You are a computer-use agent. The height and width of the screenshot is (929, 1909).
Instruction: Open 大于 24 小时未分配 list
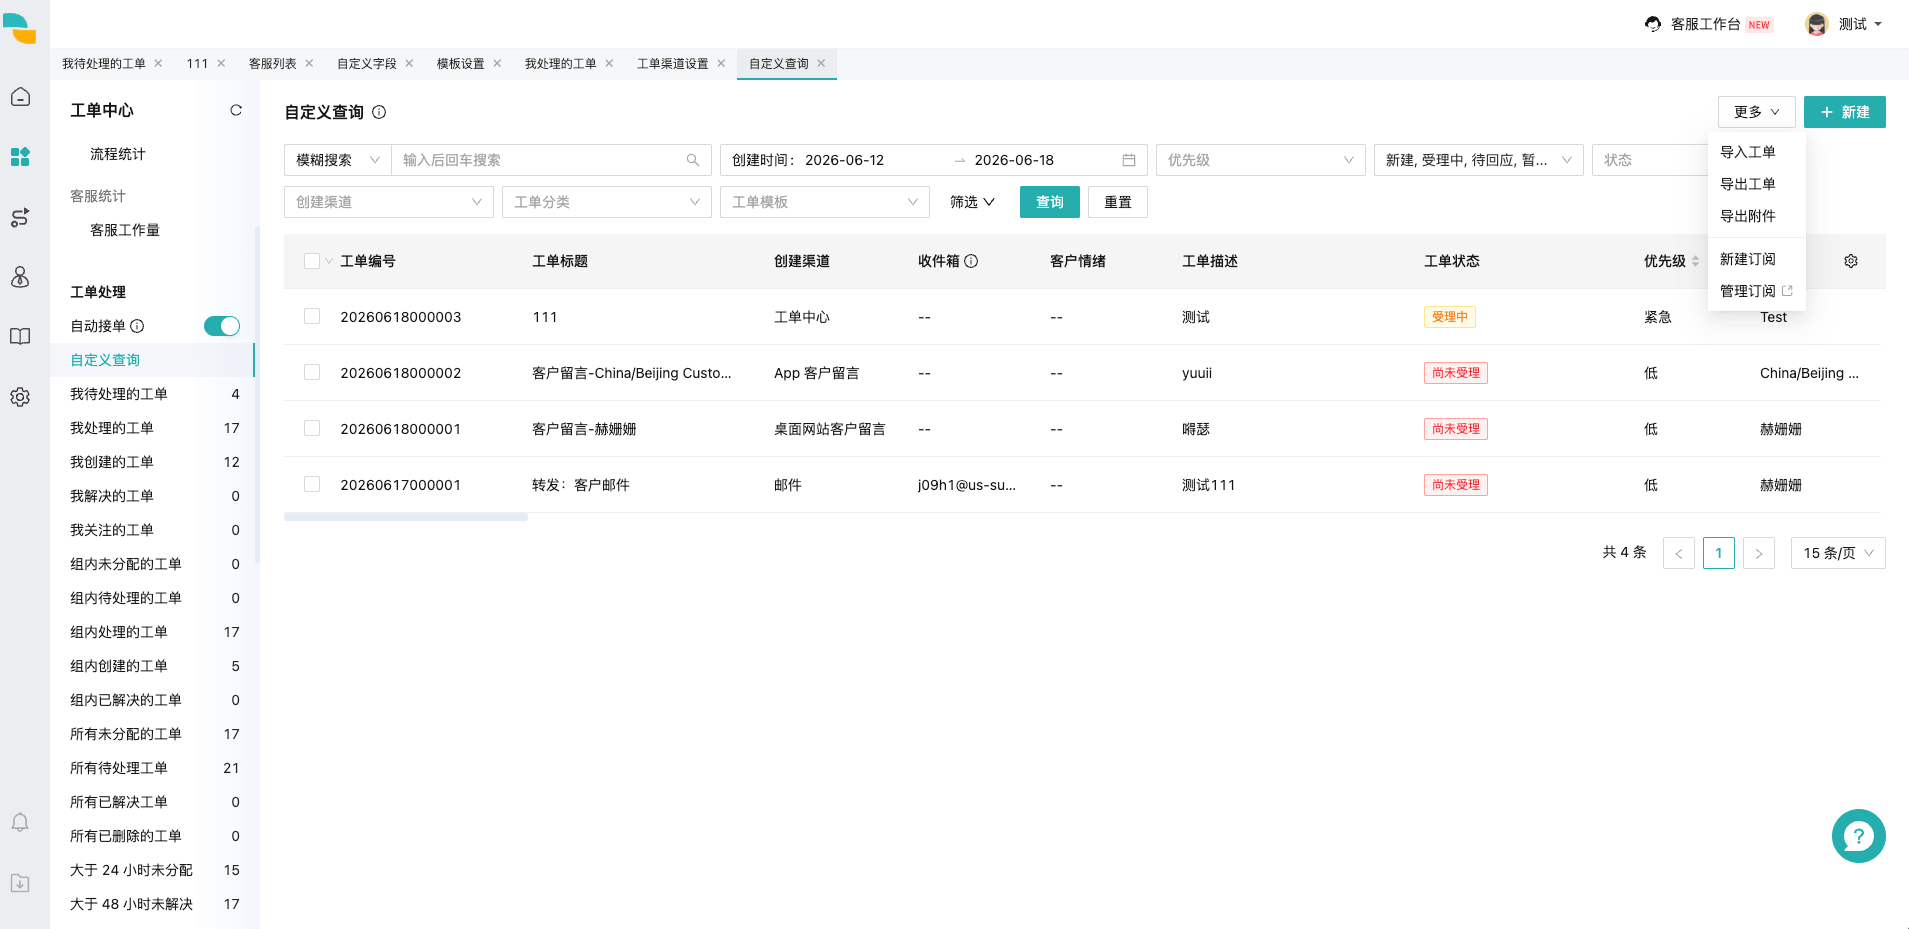click(x=152, y=870)
